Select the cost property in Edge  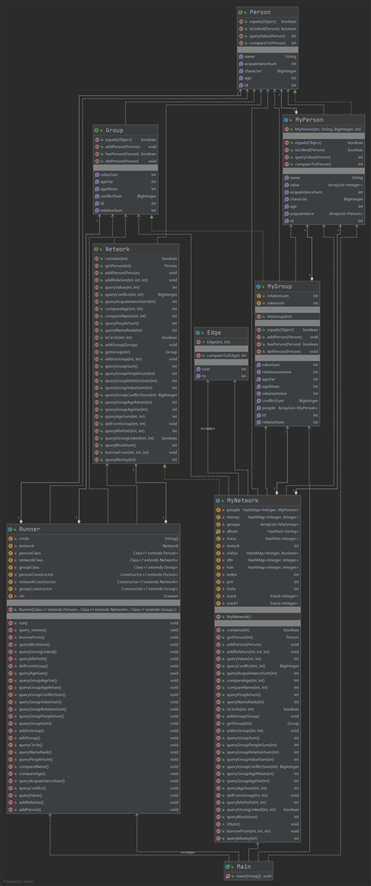(221, 369)
